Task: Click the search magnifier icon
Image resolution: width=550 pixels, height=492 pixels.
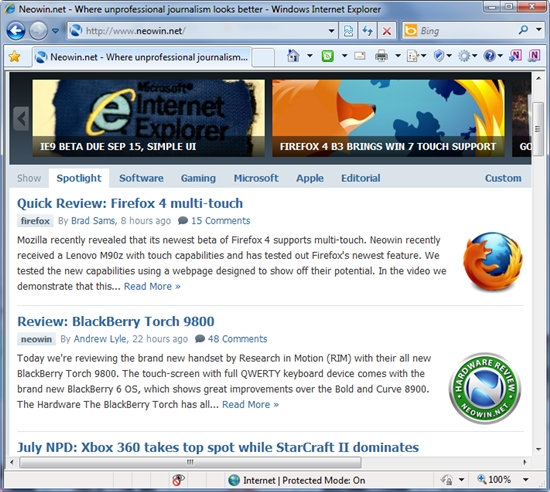Action: pyautogui.click(x=523, y=30)
